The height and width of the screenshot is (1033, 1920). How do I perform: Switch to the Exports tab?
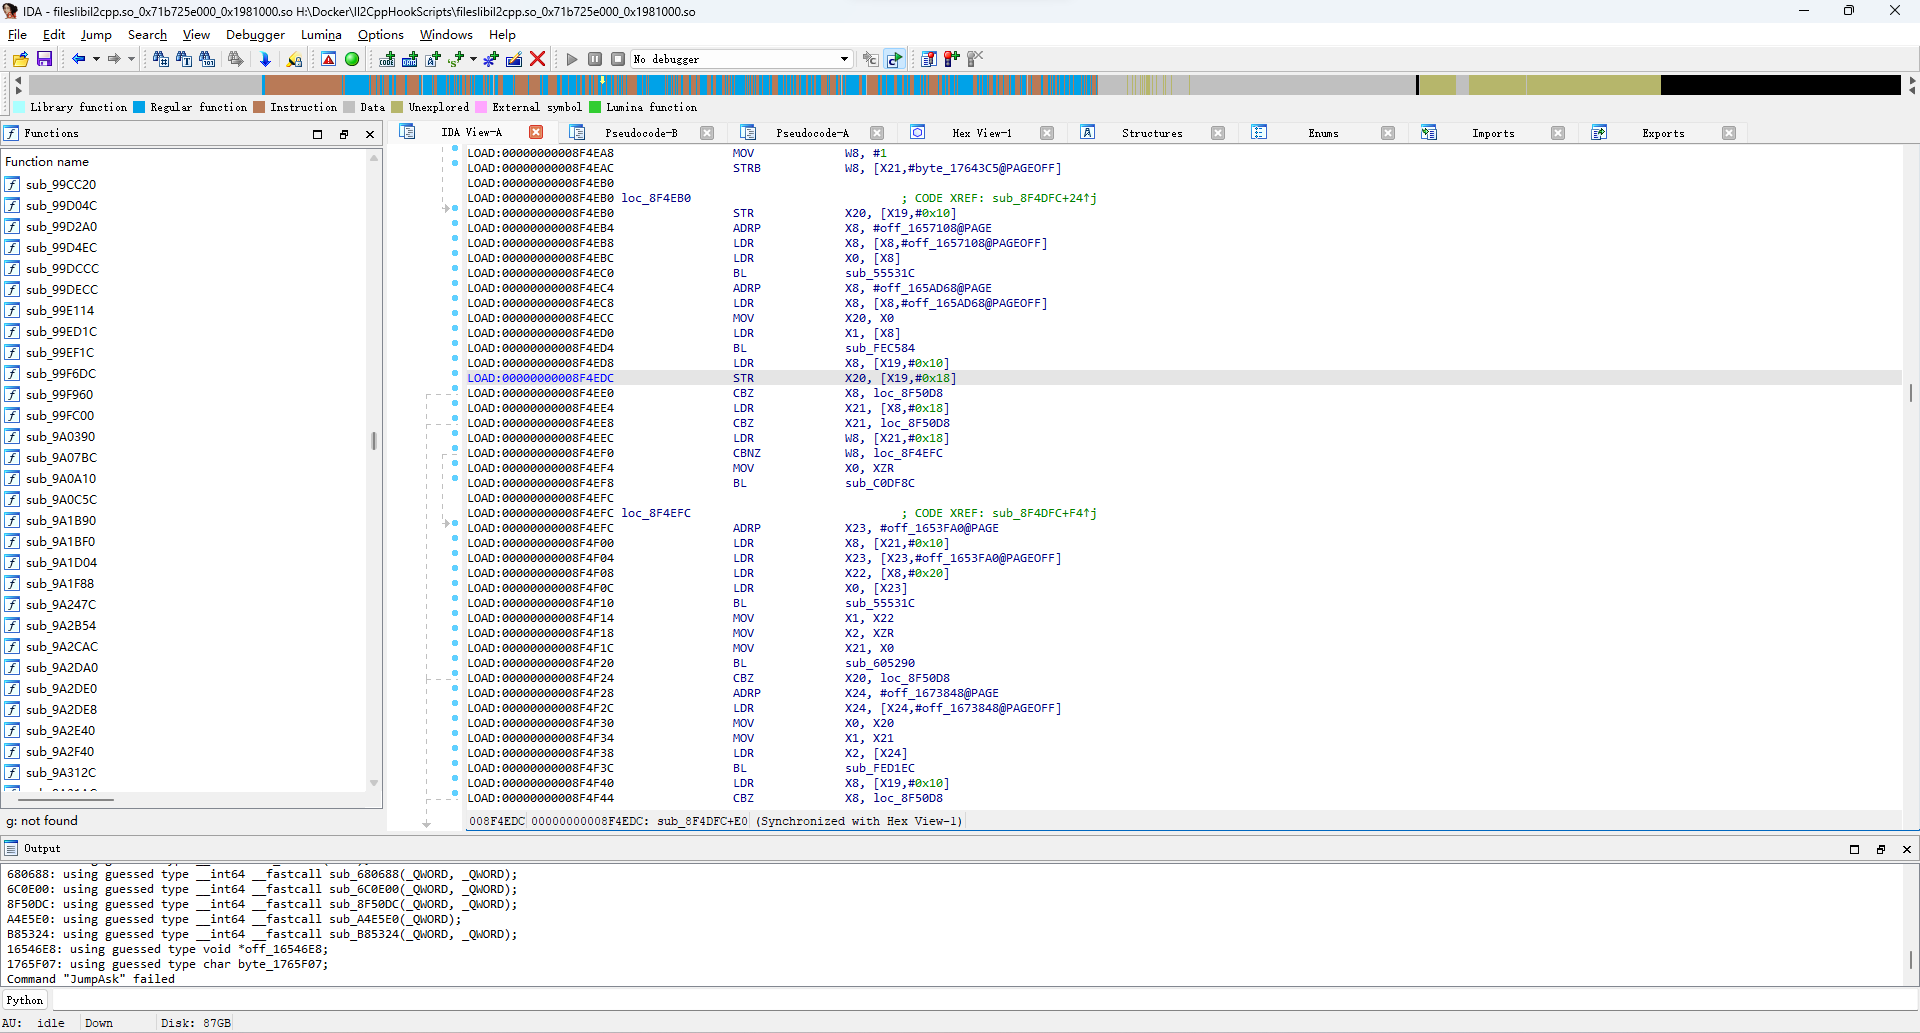point(1663,133)
